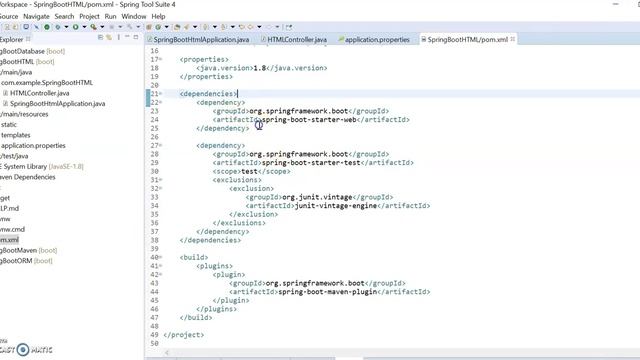Click the Open Type toolbar icon
This screenshot has width=640, height=360.
(x=177, y=27)
